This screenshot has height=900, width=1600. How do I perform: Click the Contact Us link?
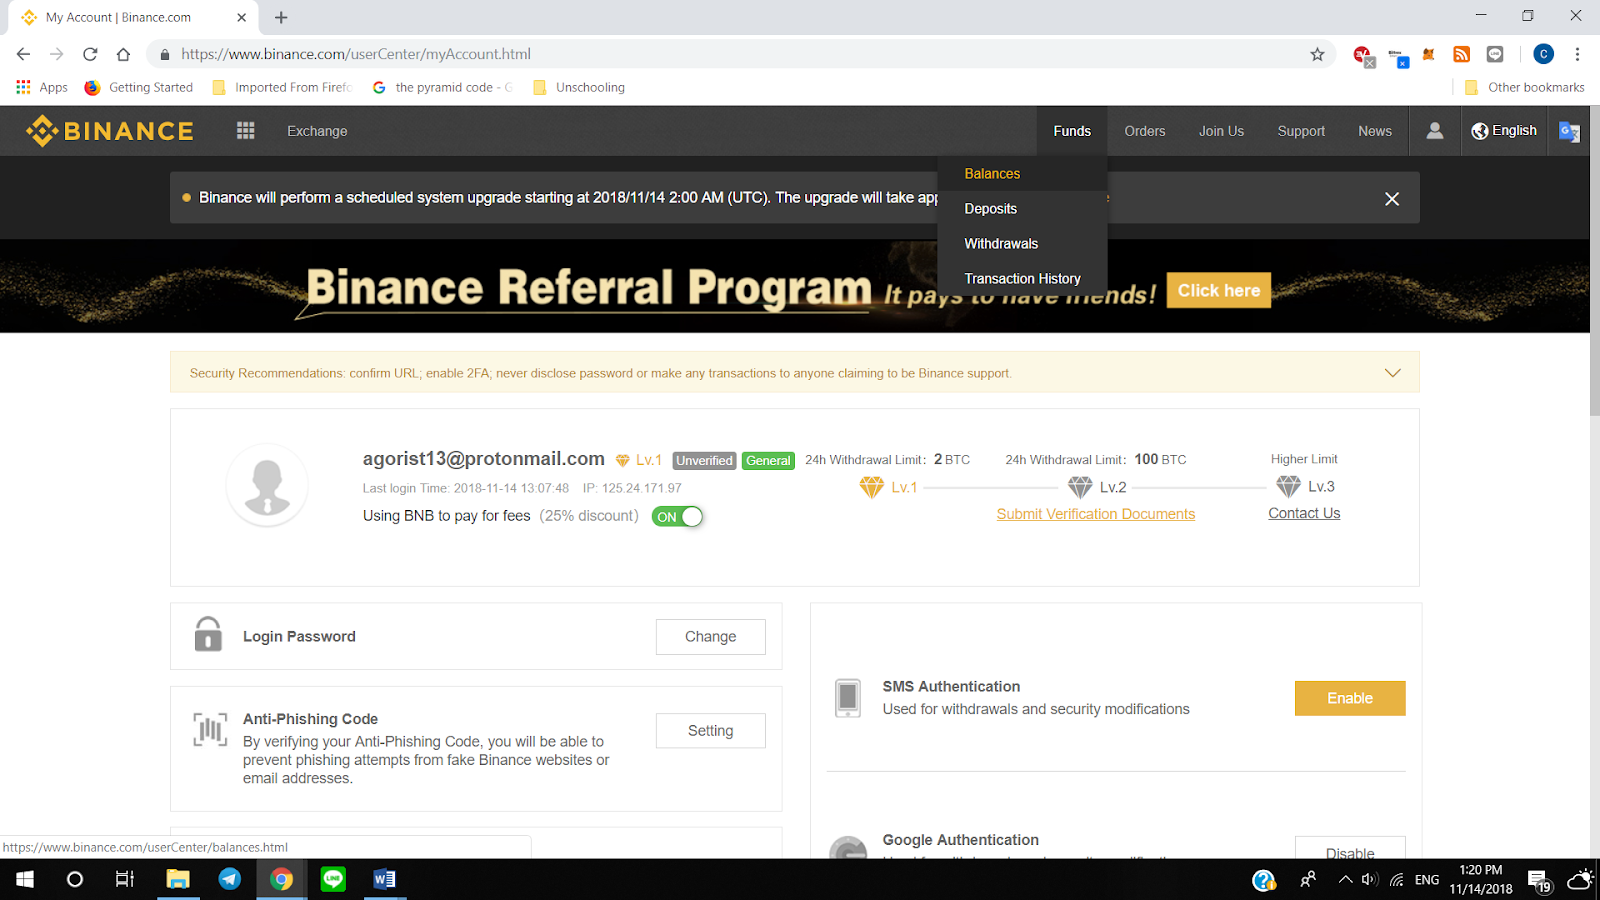(x=1304, y=513)
